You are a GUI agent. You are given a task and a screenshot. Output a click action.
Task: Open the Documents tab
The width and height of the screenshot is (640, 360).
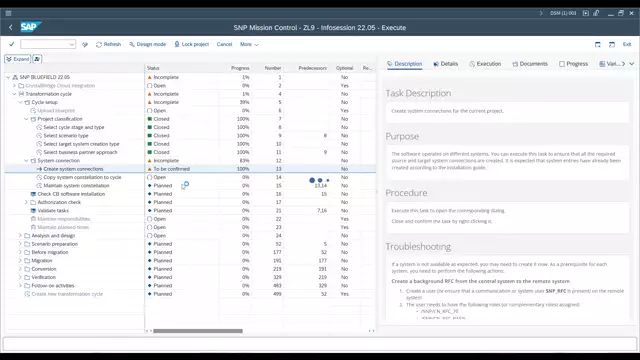pos(530,64)
